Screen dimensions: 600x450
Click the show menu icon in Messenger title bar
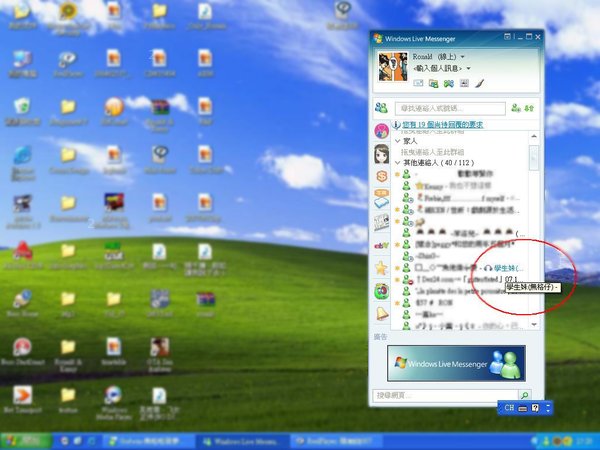507,37
